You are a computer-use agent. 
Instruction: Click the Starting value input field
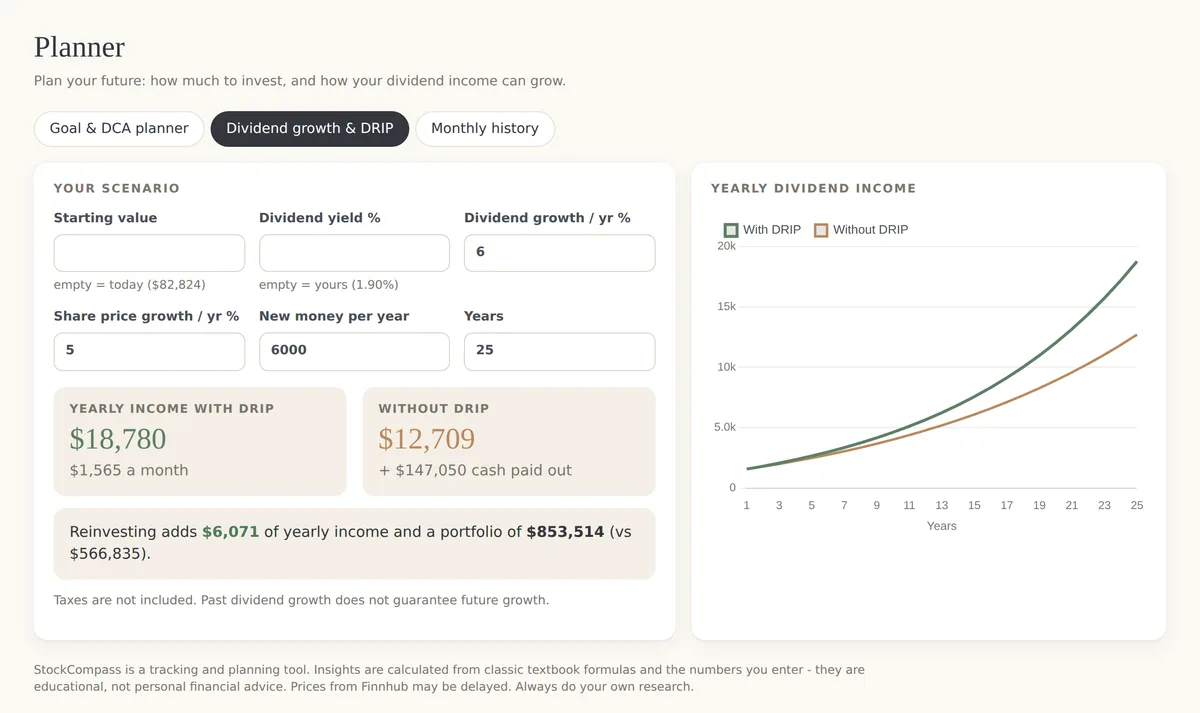[149, 253]
